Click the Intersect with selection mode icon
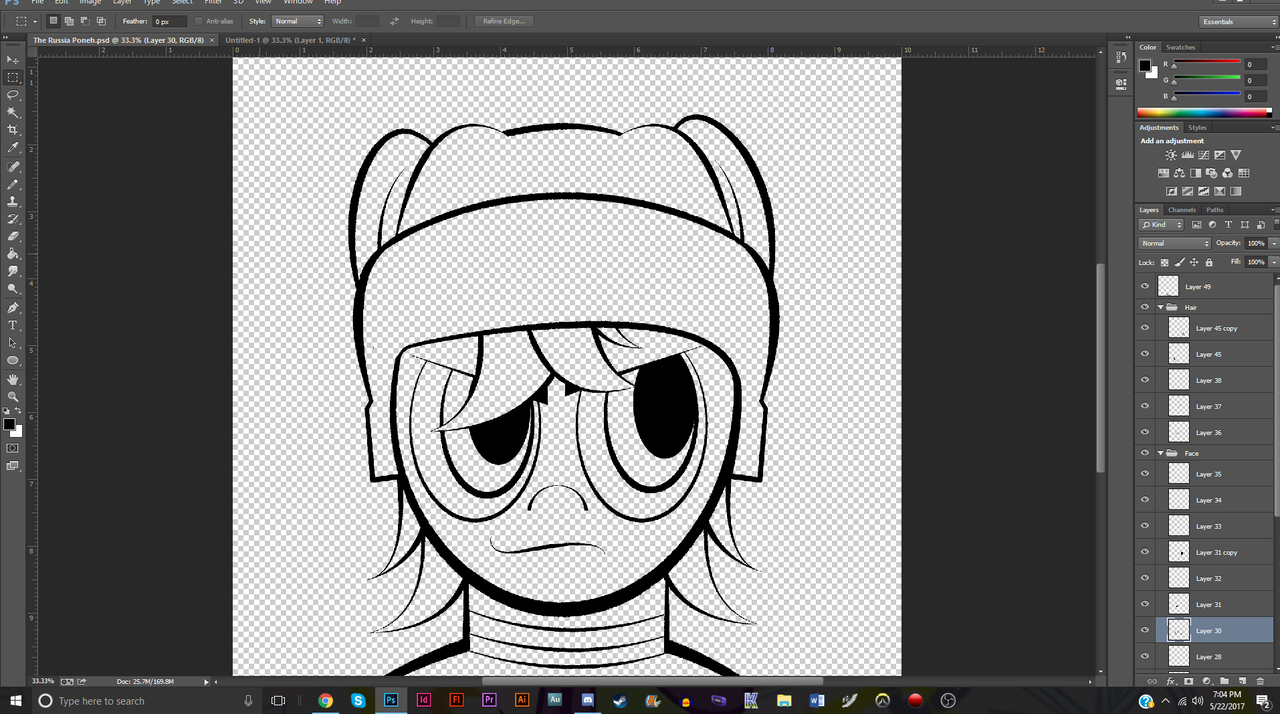The image size is (1280, 714). [101, 21]
